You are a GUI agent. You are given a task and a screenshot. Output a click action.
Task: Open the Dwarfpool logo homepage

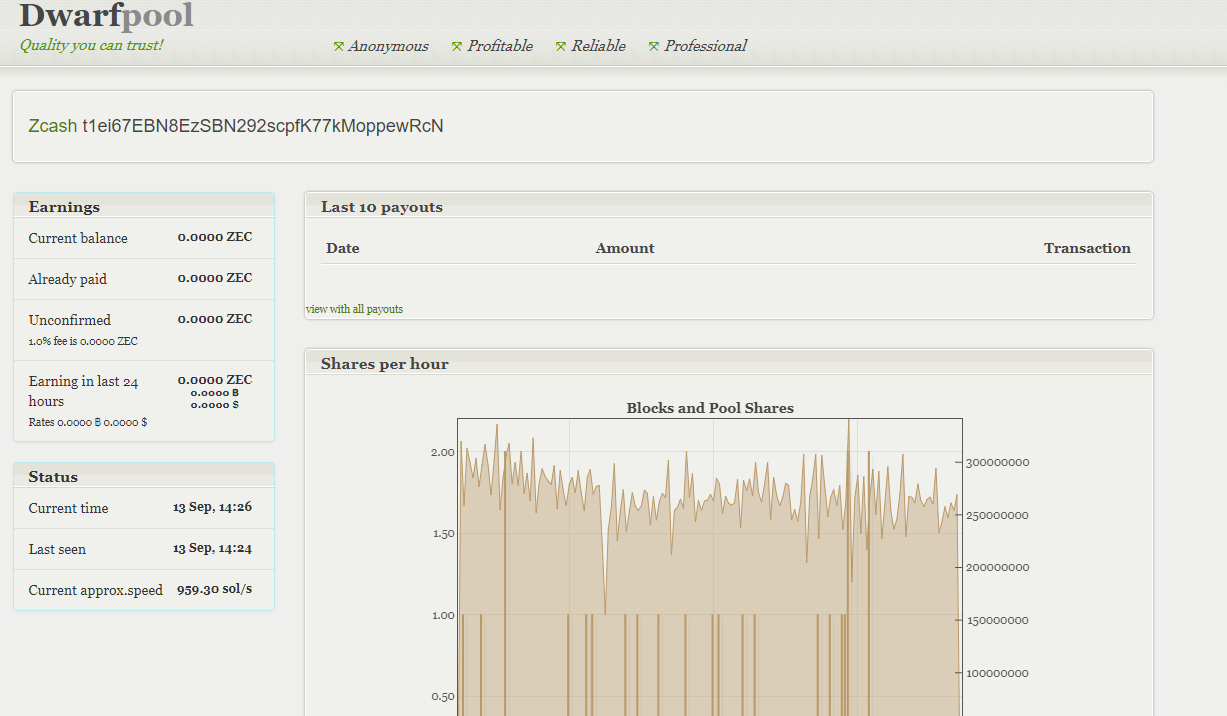tap(106, 16)
